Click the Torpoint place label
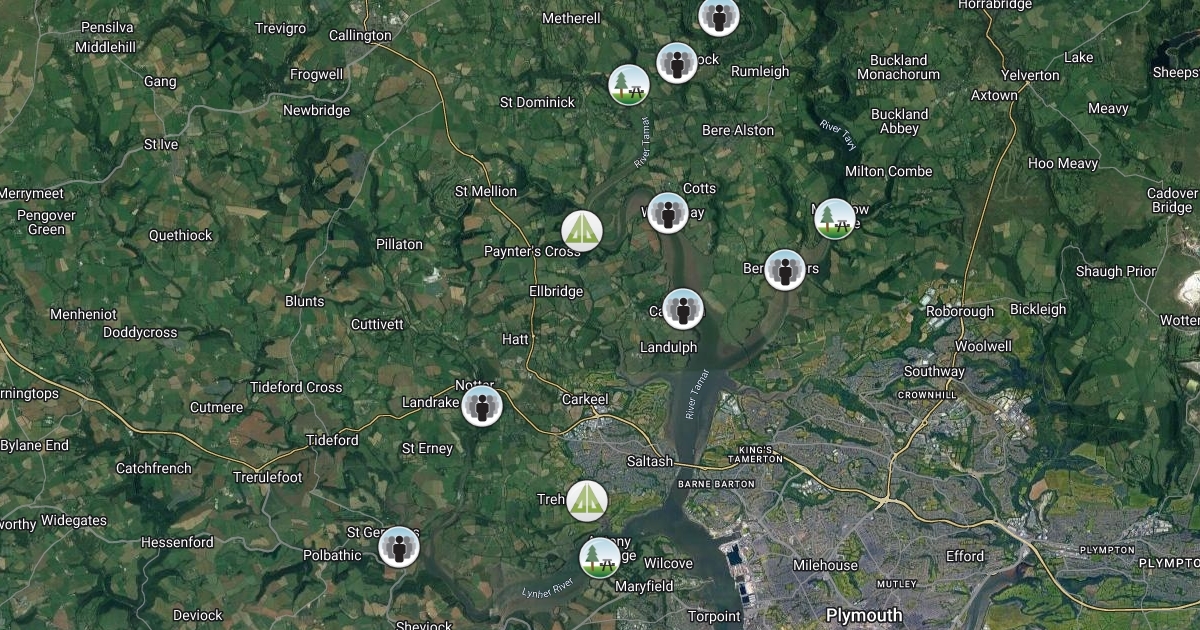1200x630 pixels. (714, 616)
